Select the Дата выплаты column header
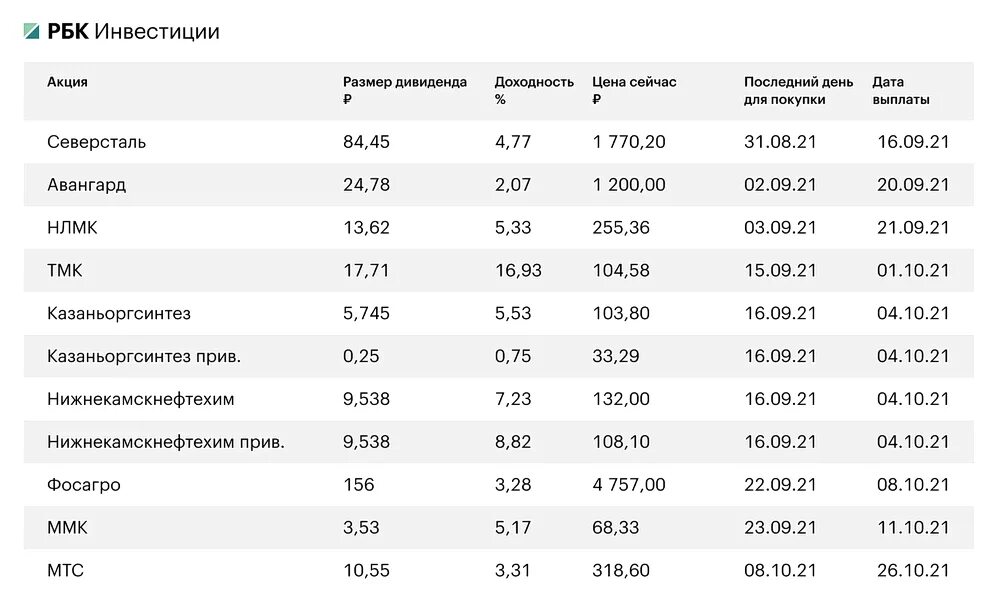997x600 pixels. pos(901,90)
